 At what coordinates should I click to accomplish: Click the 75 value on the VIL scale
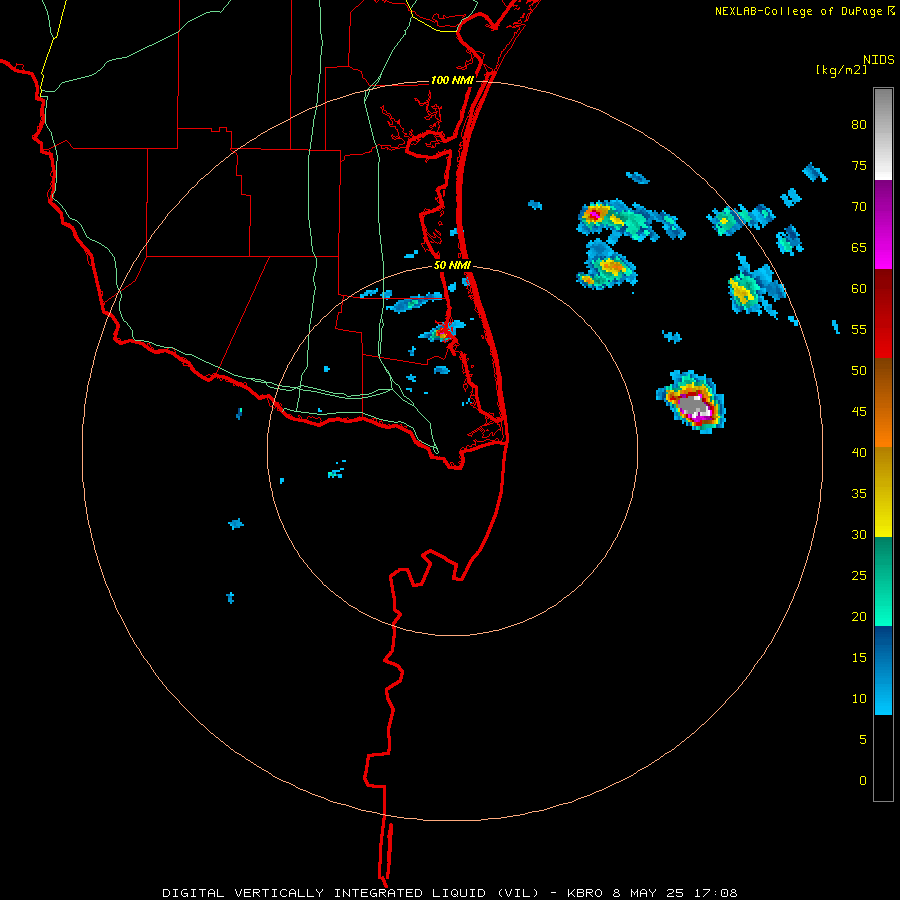coord(859,165)
